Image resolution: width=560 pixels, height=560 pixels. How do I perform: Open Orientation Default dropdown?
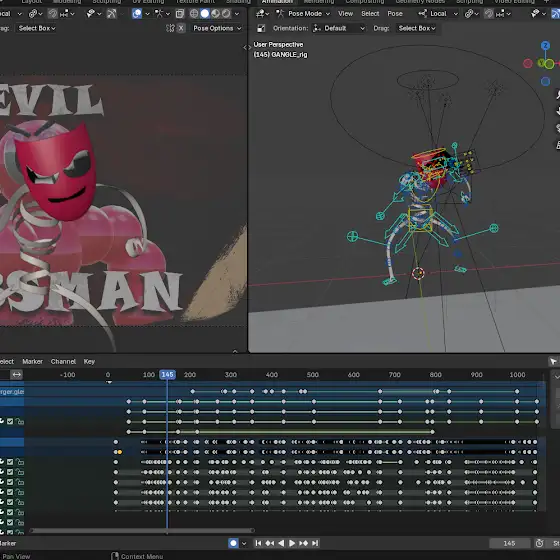(x=339, y=28)
